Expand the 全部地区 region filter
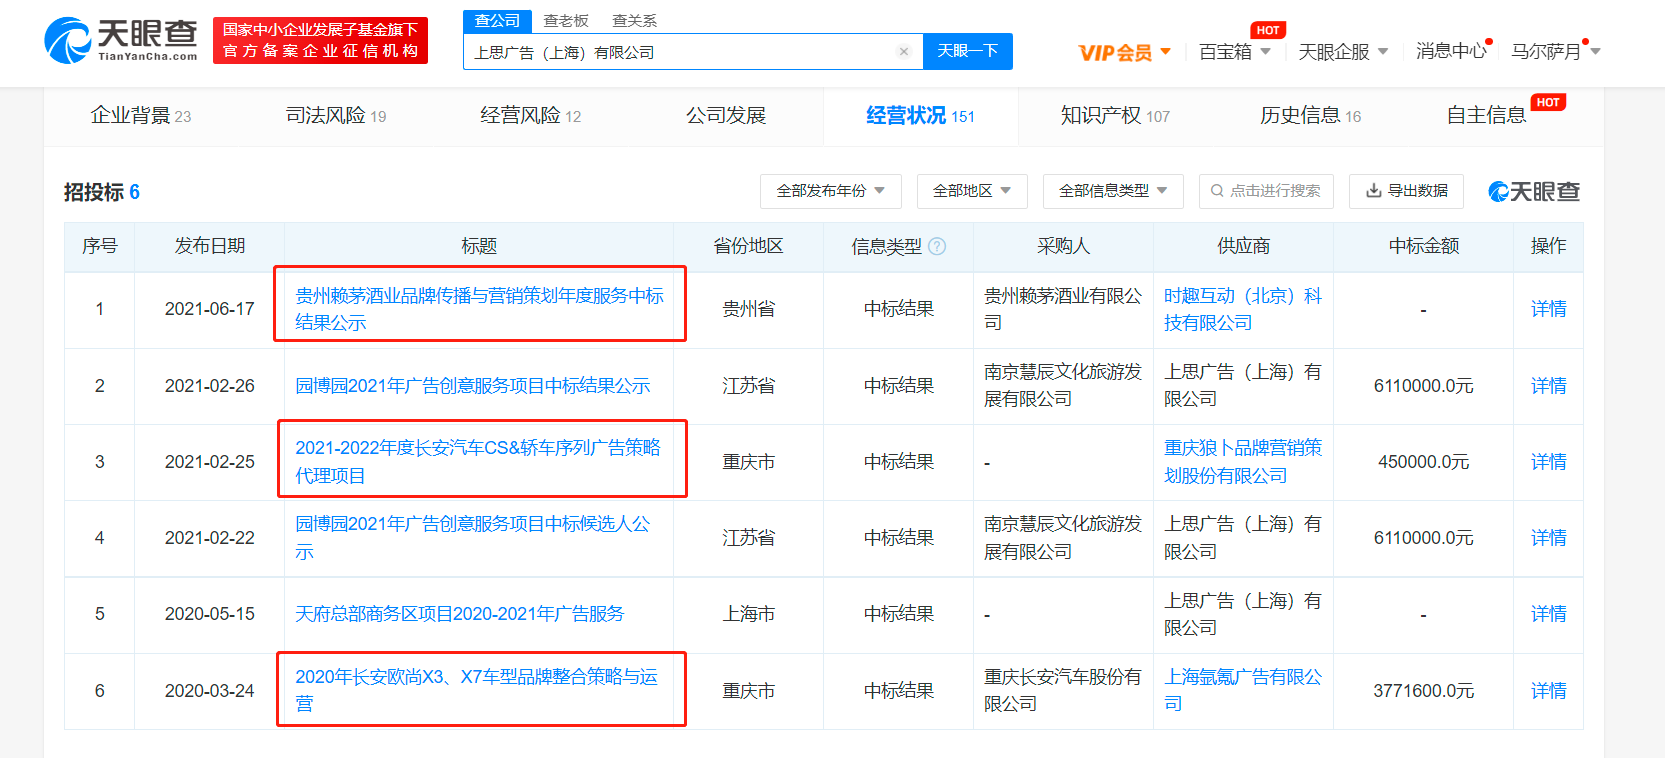This screenshot has height=758, width=1665. [x=971, y=191]
